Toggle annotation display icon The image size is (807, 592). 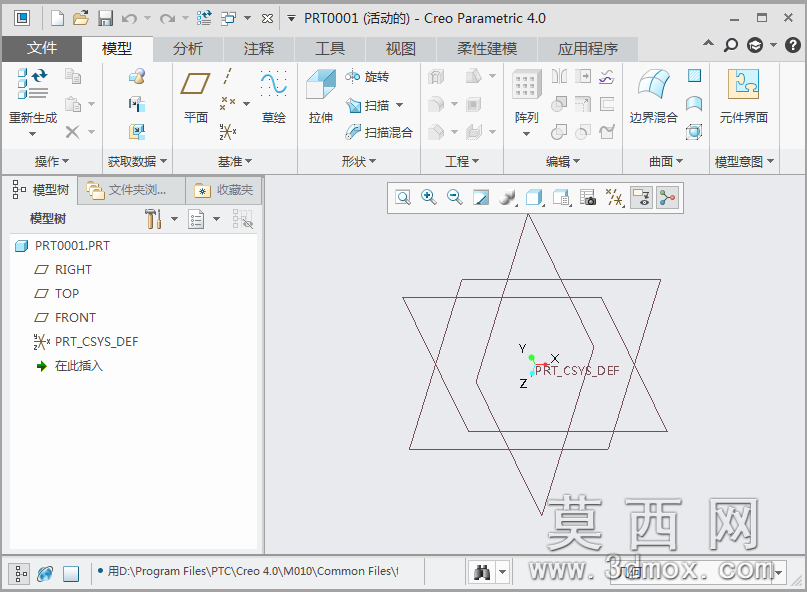pyautogui.click(x=641, y=198)
